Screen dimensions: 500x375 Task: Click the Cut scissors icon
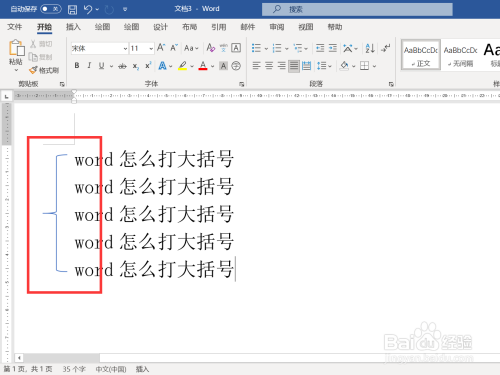pyautogui.click(x=33, y=44)
